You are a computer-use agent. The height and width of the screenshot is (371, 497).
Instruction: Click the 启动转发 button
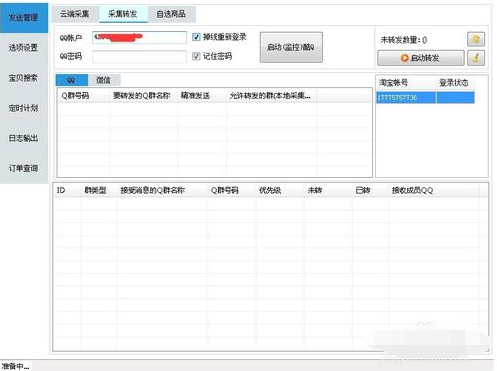421,58
